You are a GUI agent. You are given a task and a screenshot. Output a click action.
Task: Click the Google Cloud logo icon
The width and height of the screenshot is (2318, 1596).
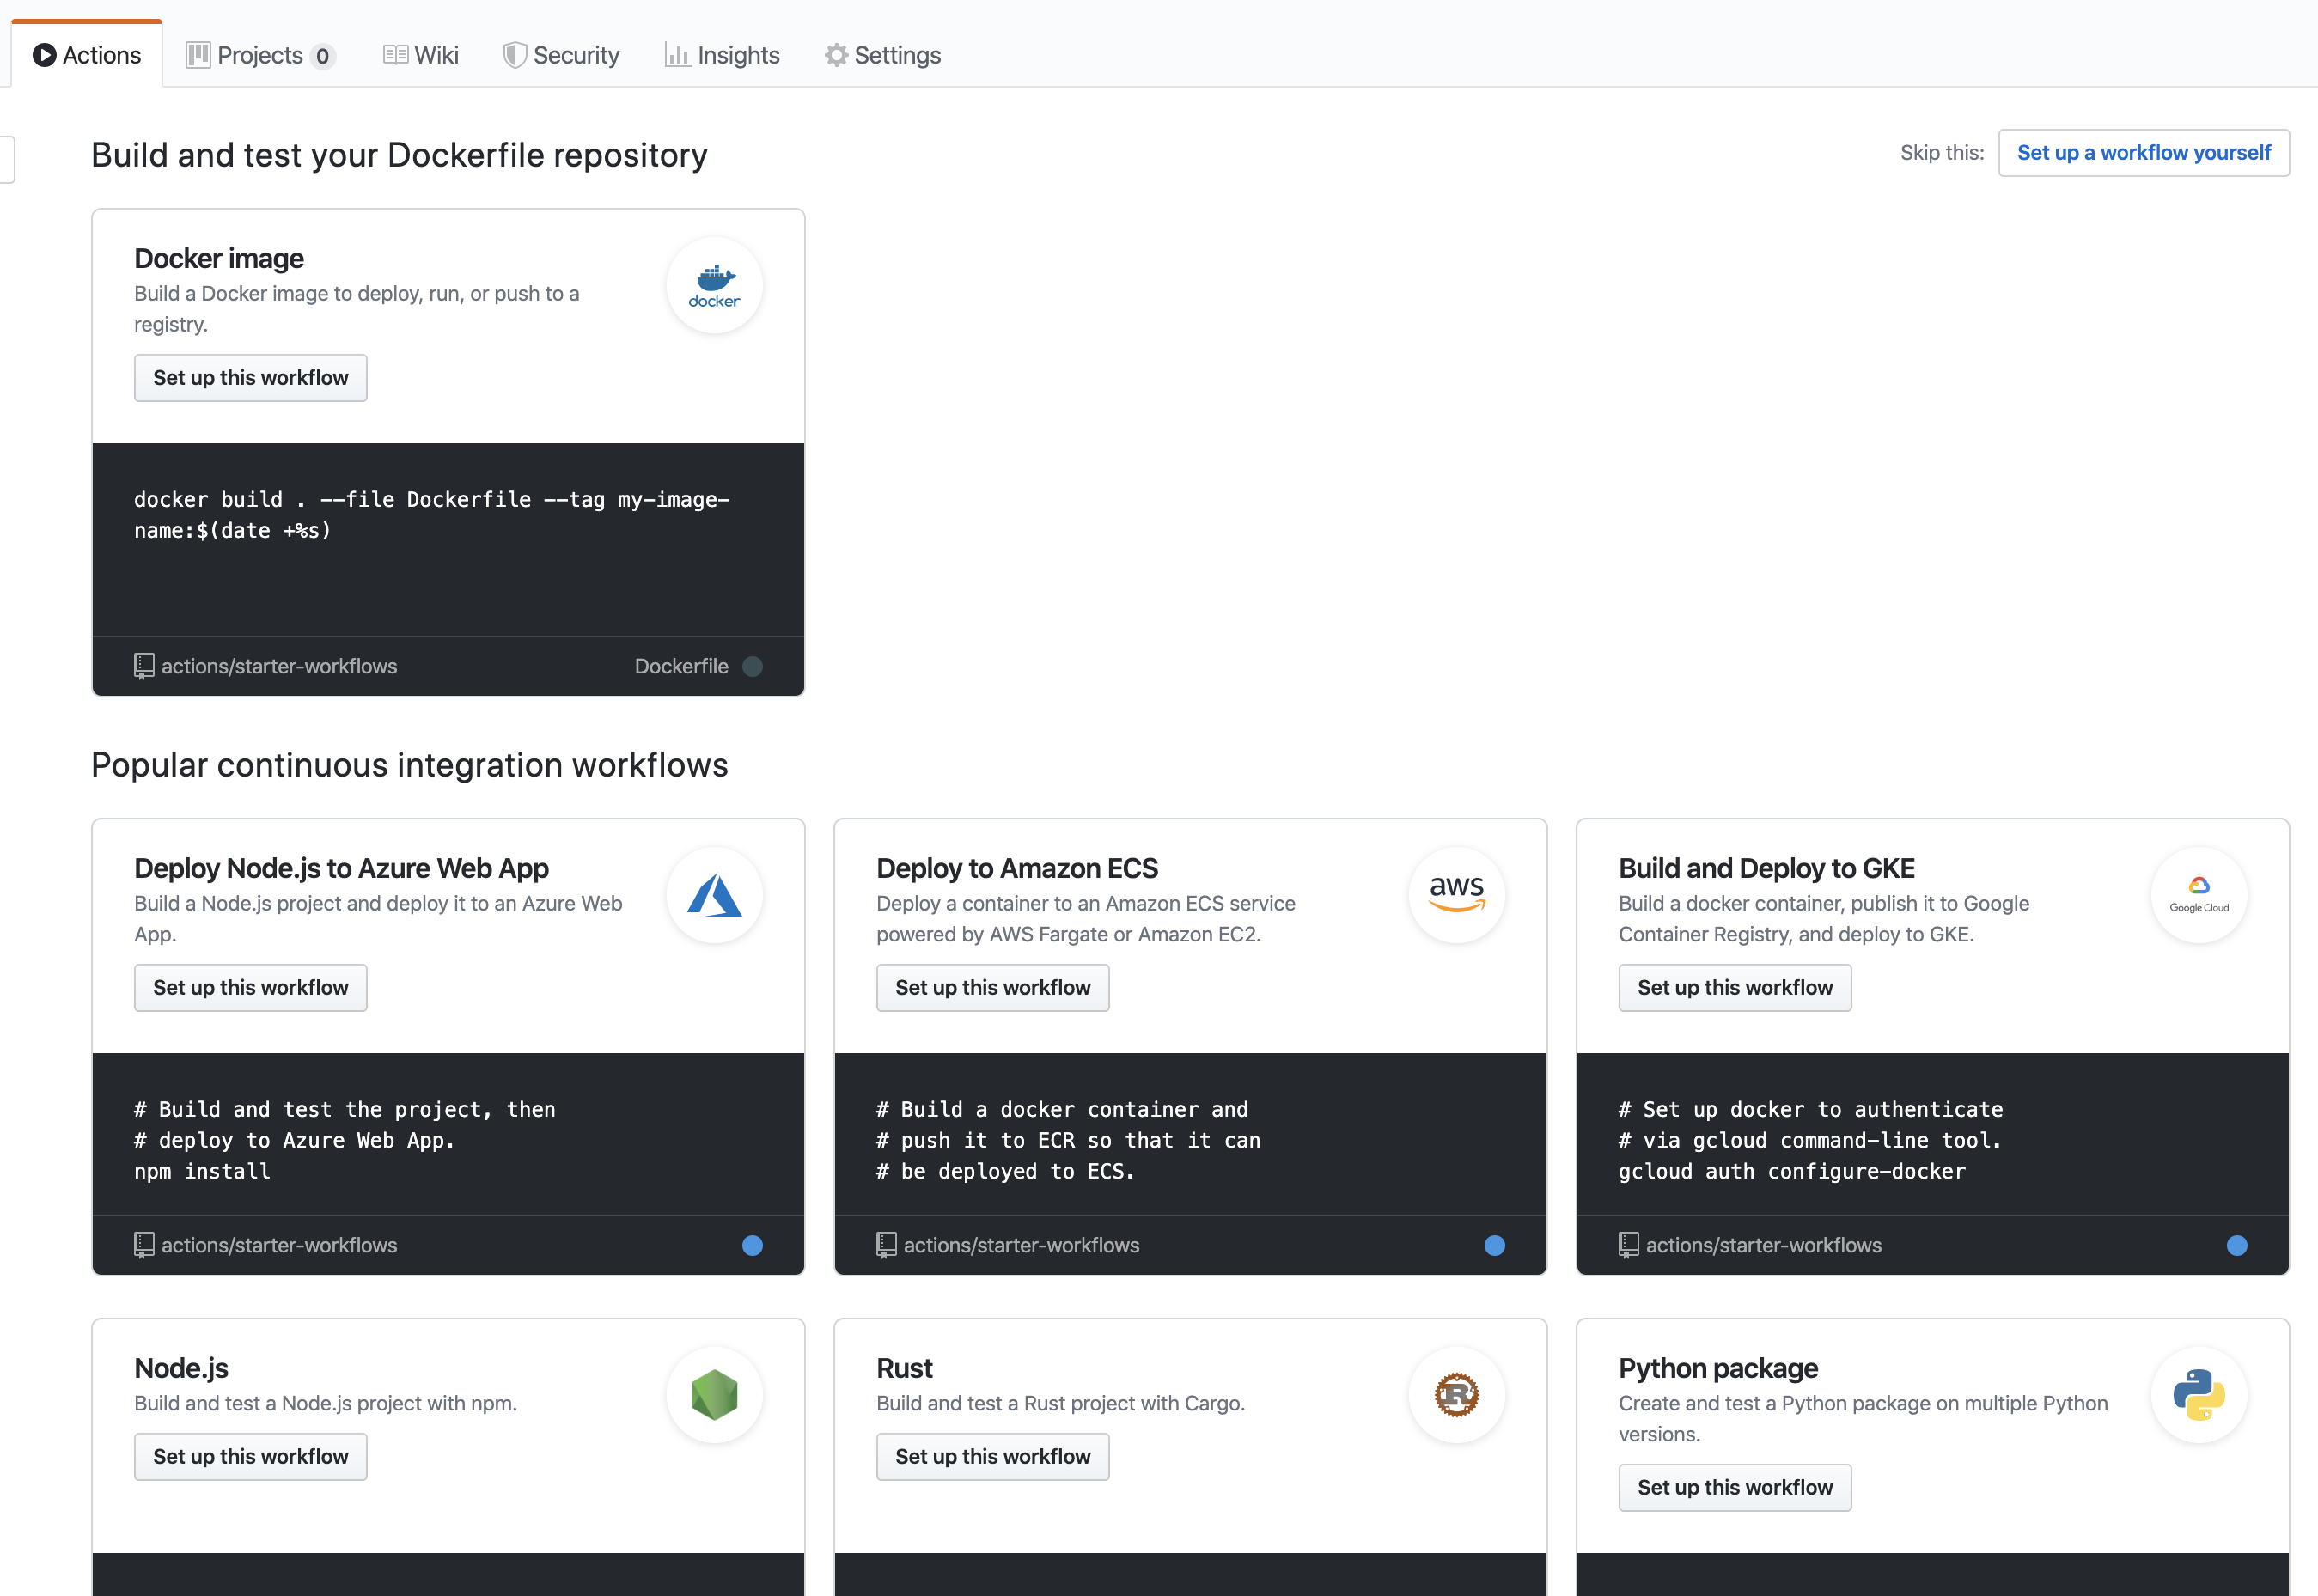coord(2199,896)
